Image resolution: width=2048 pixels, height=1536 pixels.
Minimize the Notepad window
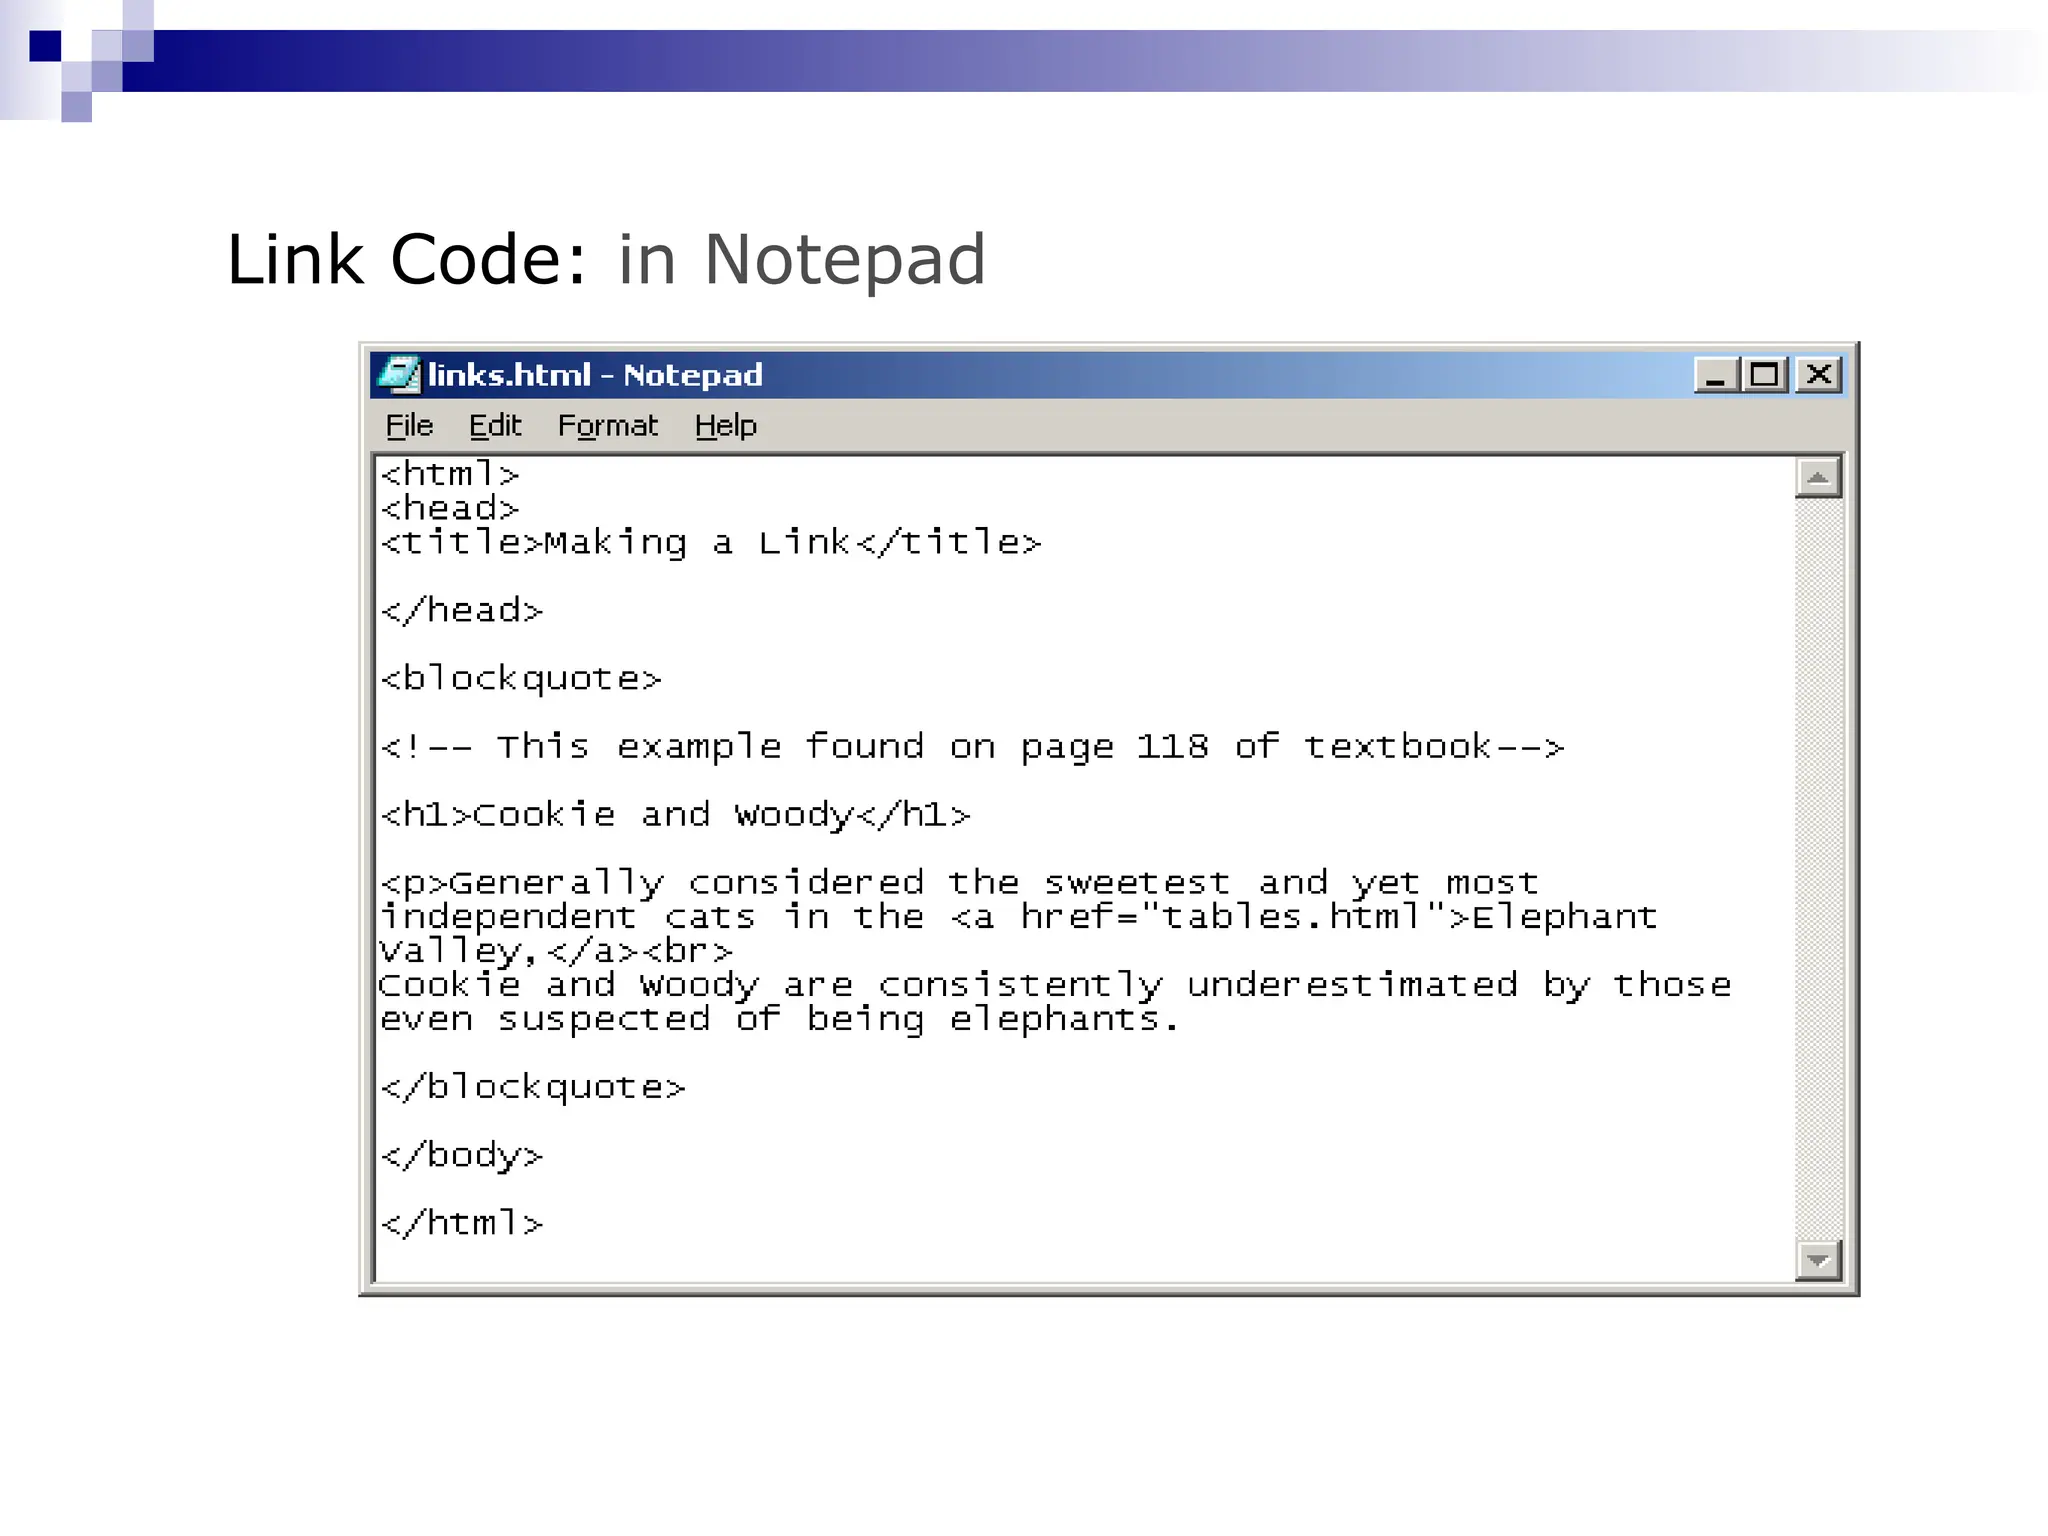pos(1716,376)
